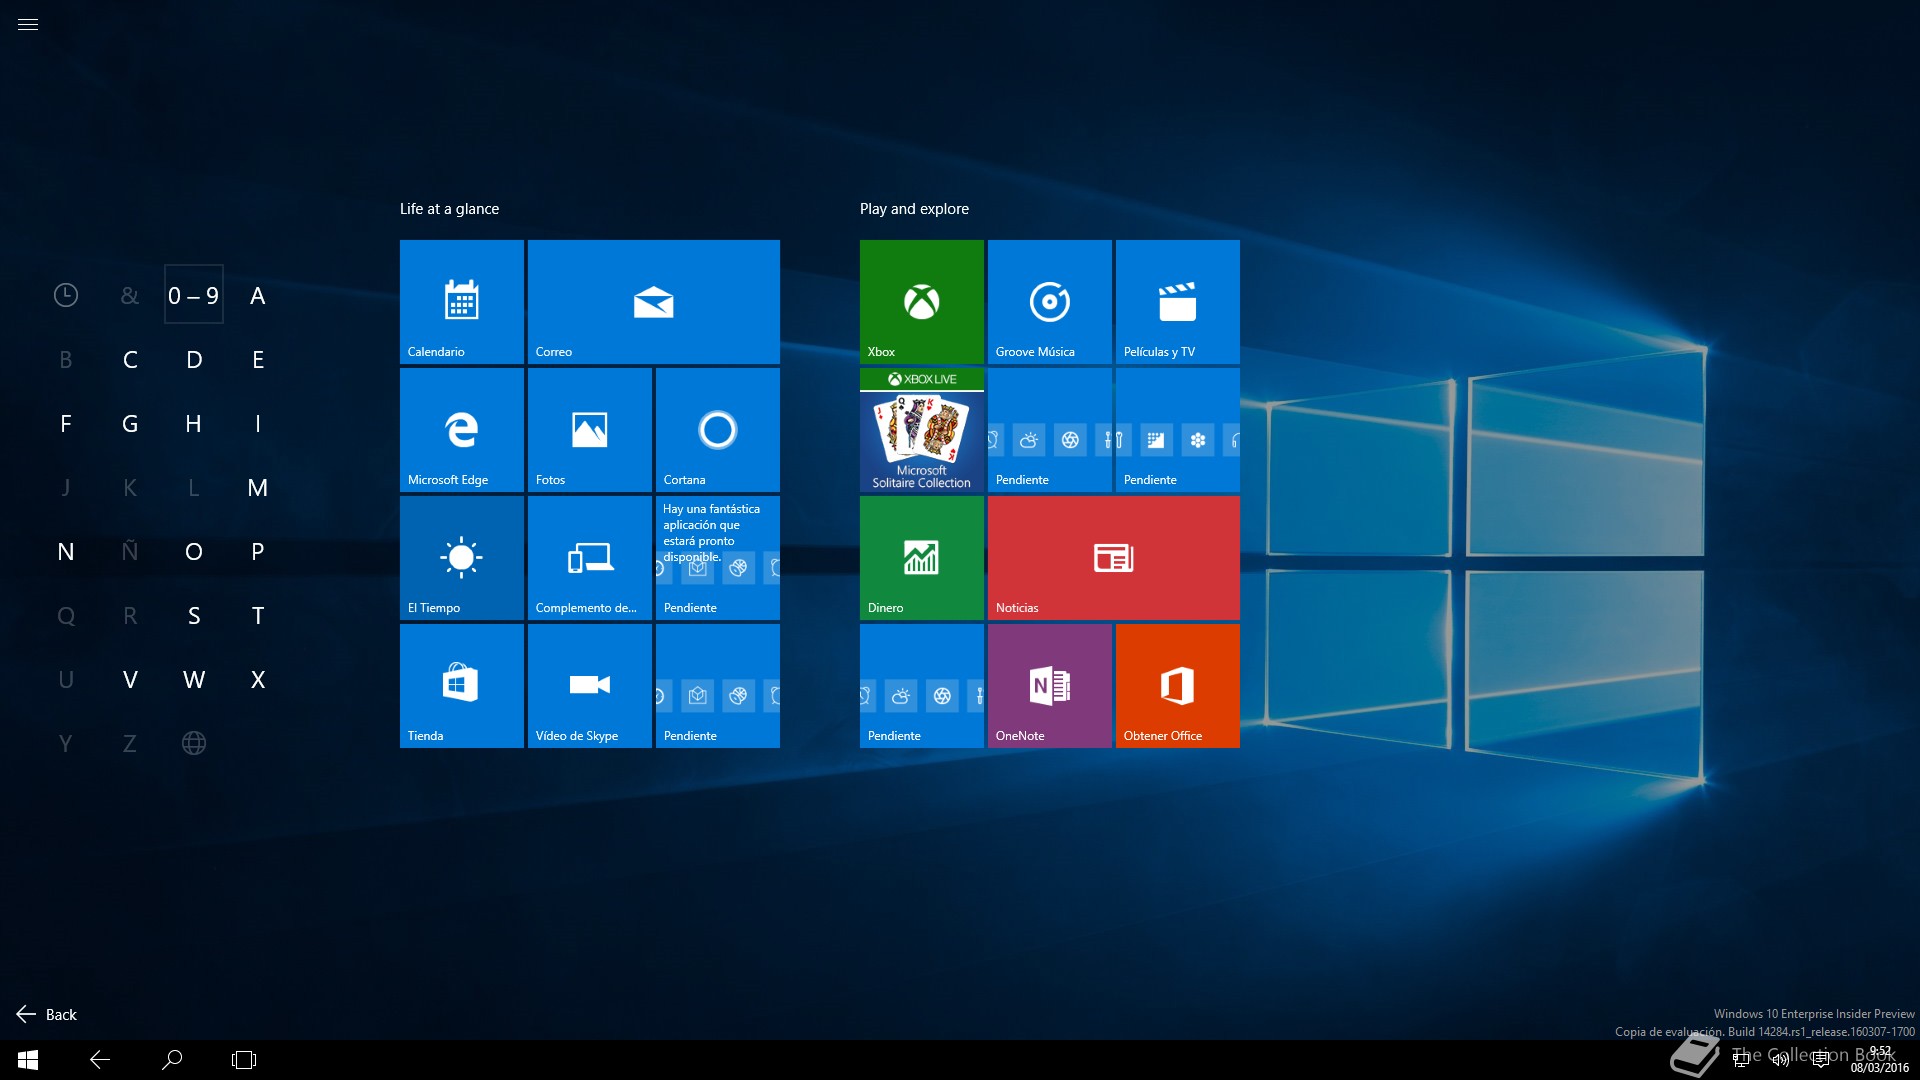Click the Pendiente tile below Películas y TV
The height and width of the screenshot is (1080, 1920).
click(1178, 430)
